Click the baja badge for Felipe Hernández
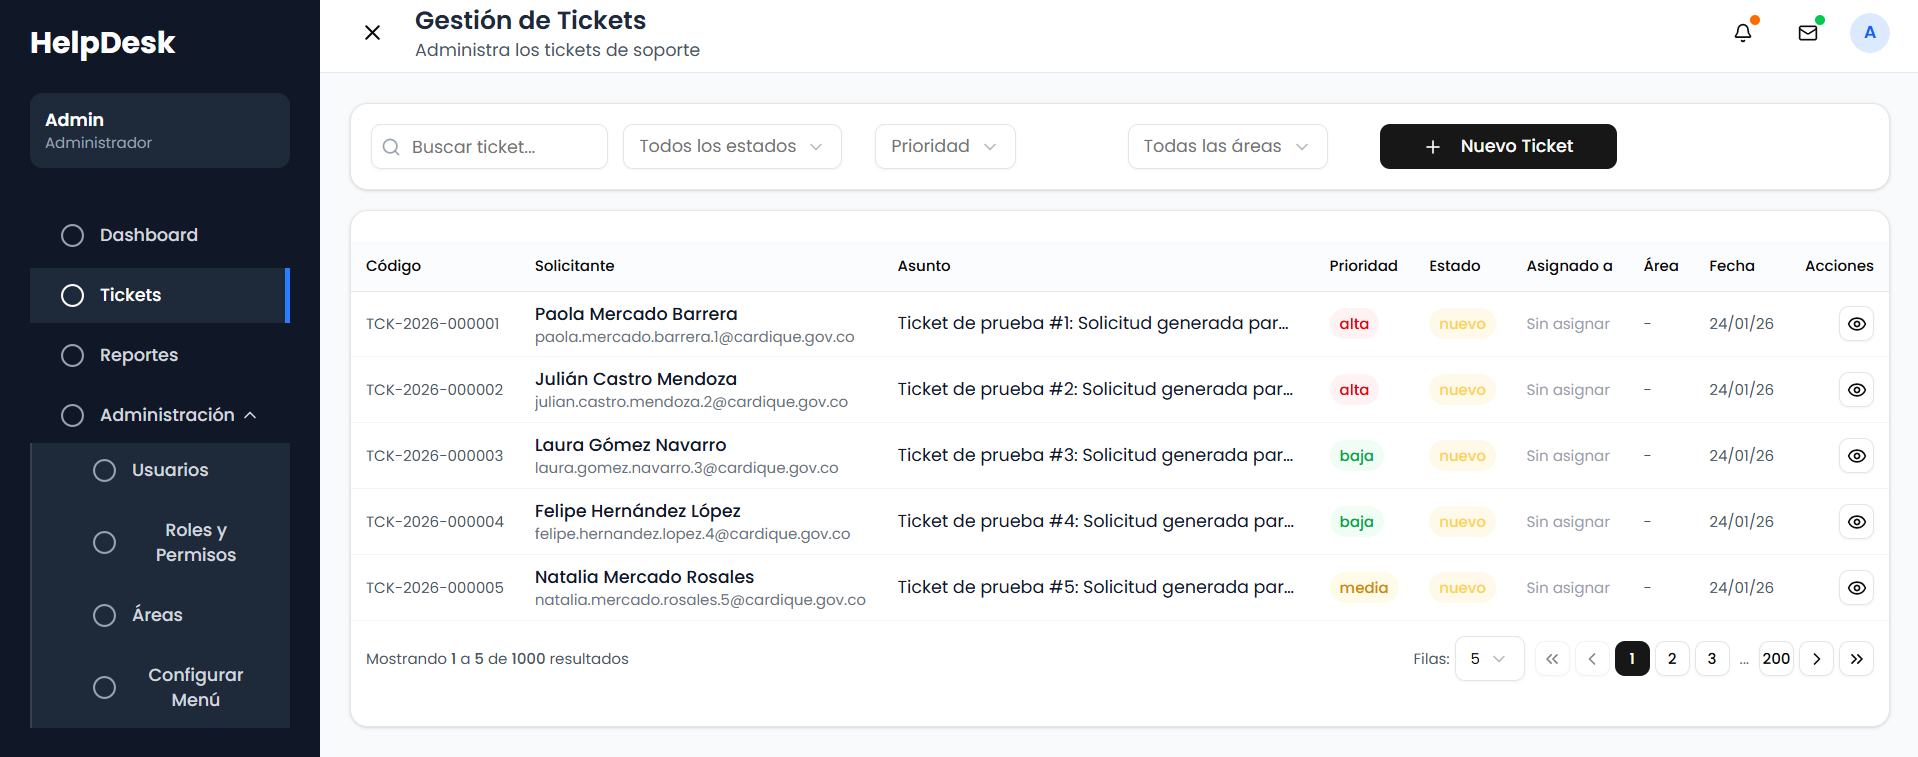This screenshot has height=757, width=1918. (1356, 522)
